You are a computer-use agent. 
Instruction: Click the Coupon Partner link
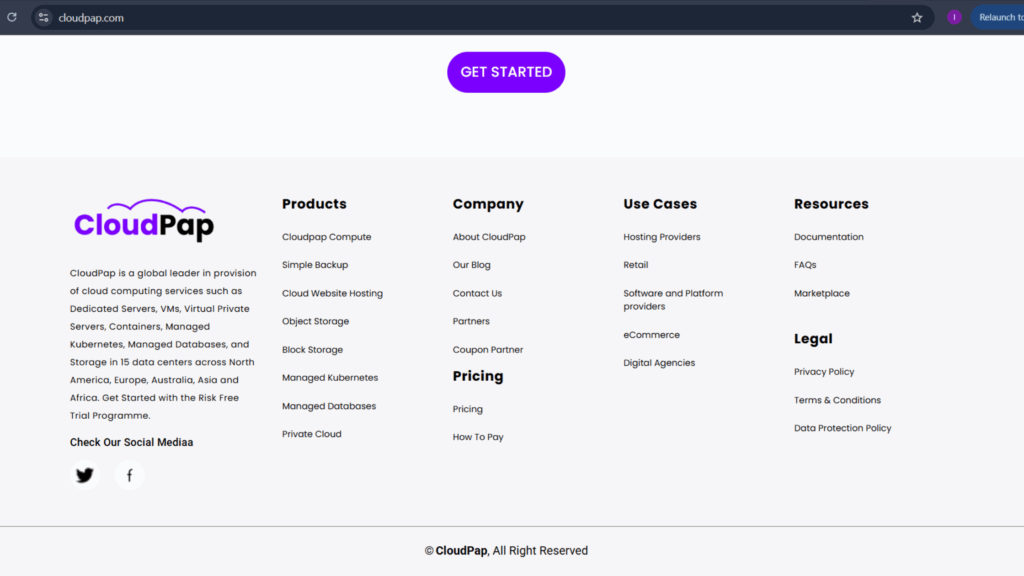click(487, 350)
